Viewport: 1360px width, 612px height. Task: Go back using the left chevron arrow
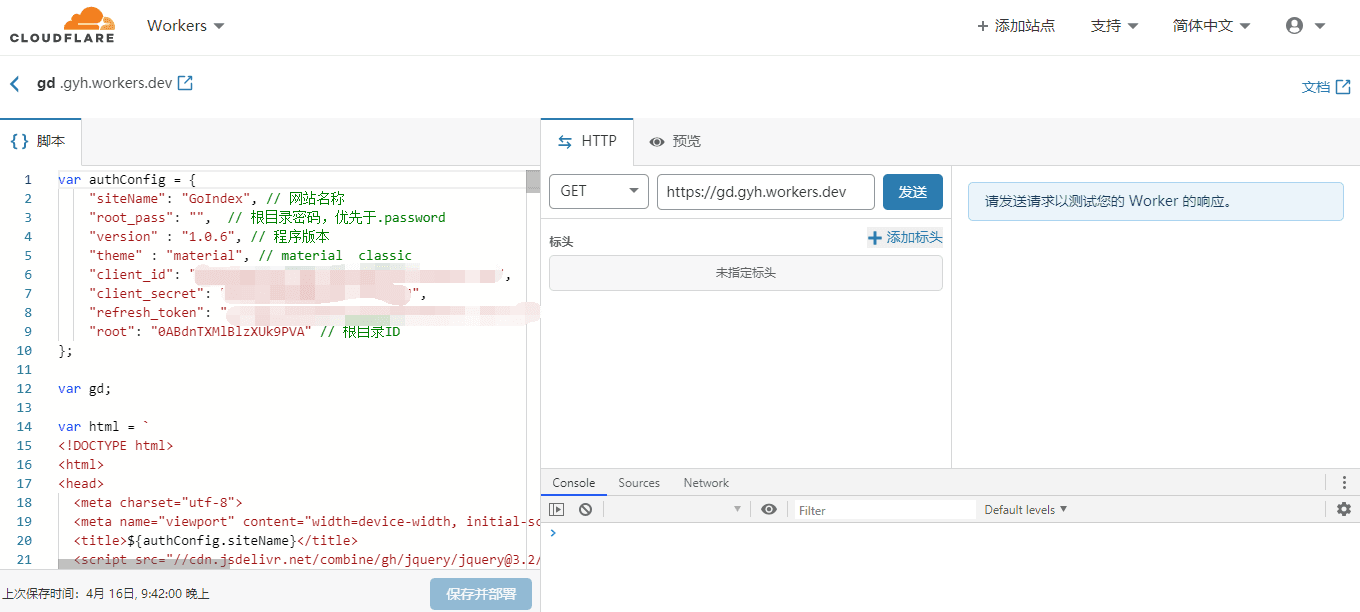(x=15, y=84)
